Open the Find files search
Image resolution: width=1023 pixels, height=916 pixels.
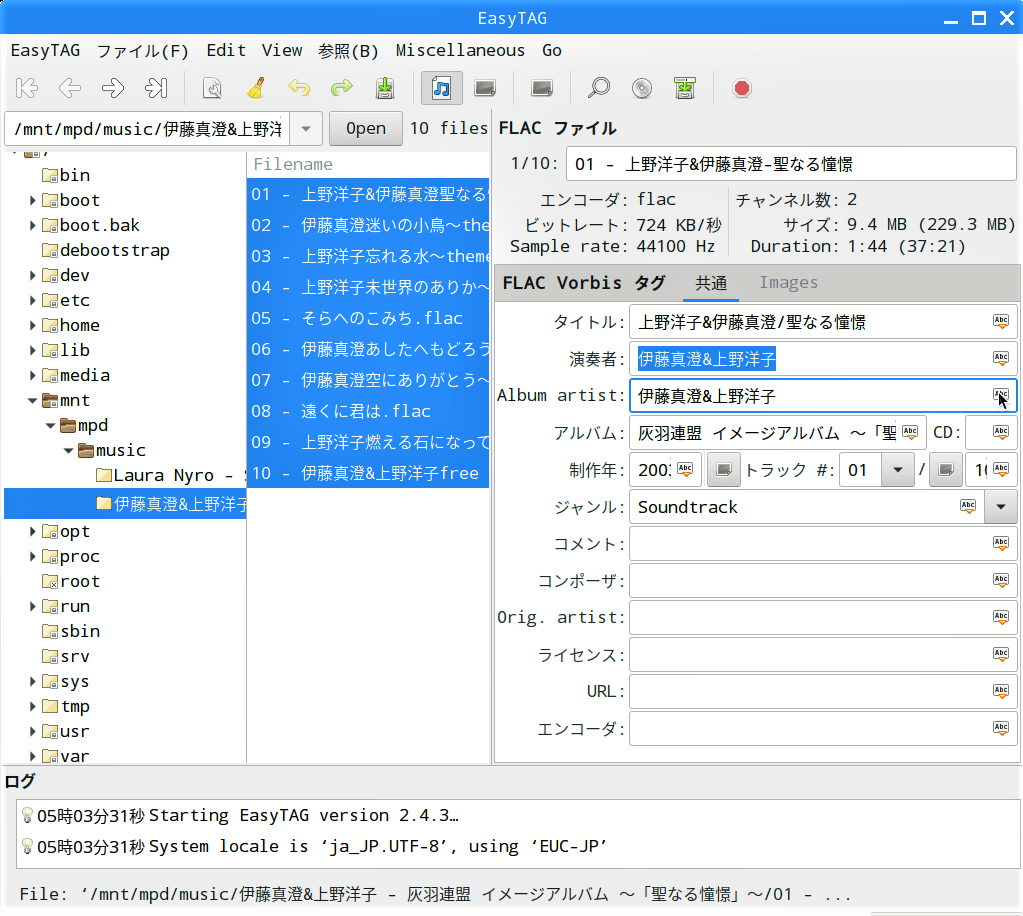pos(598,88)
